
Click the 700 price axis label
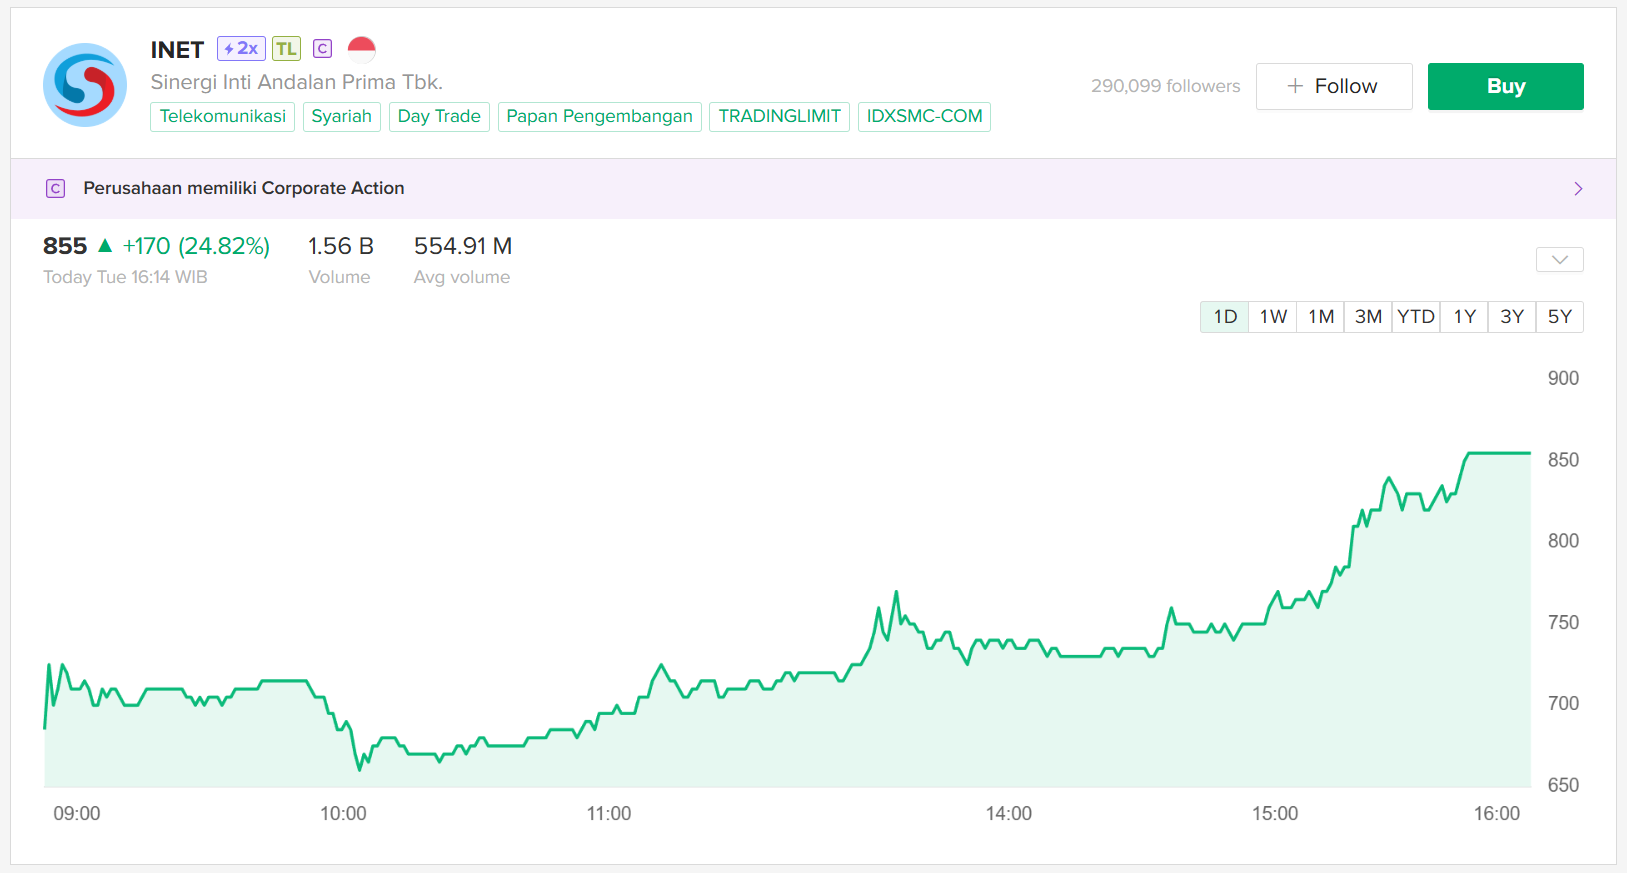[1563, 704]
